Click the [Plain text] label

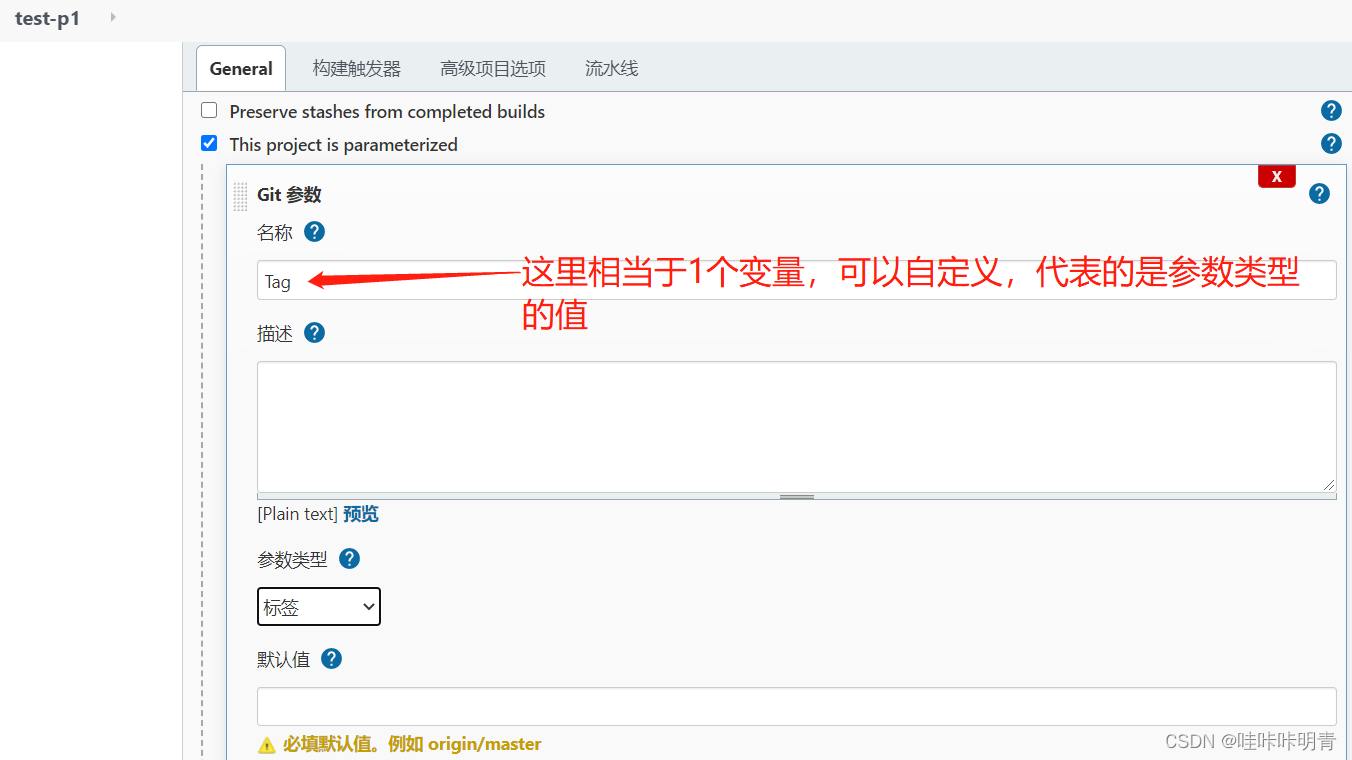tap(297, 514)
